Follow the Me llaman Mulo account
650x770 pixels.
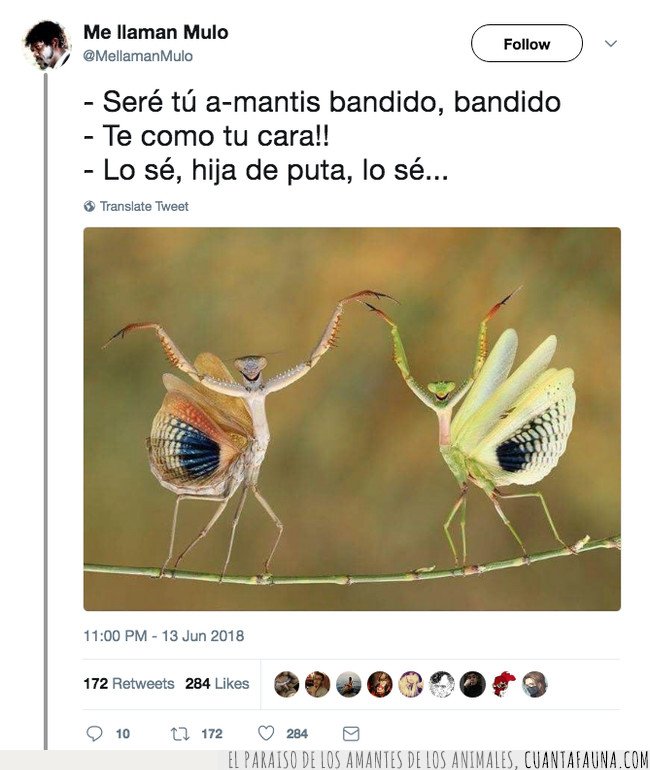point(527,43)
